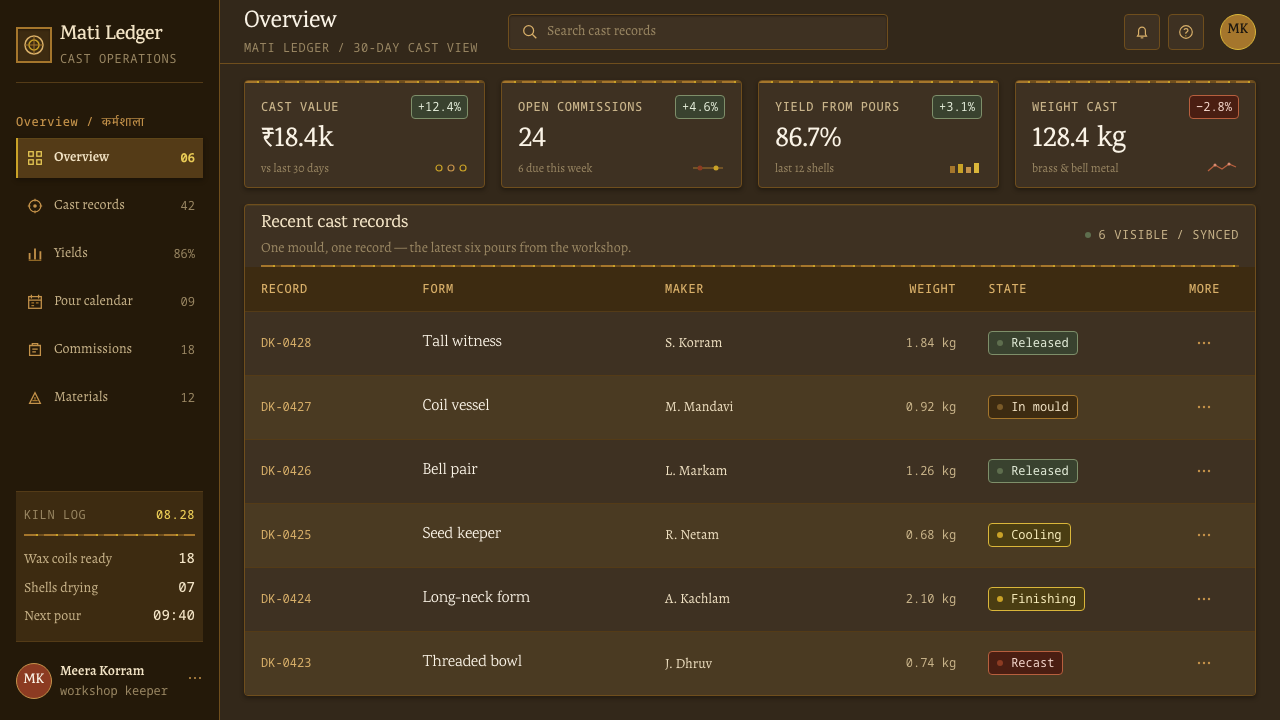Sort table by Maker column header
The width and height of the screenshot is (1280, 720).
684,289
